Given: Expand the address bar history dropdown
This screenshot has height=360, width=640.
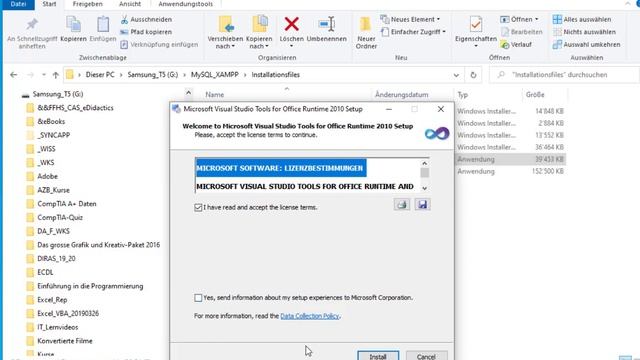Looking at the screenshot, I should pos(456,75).
